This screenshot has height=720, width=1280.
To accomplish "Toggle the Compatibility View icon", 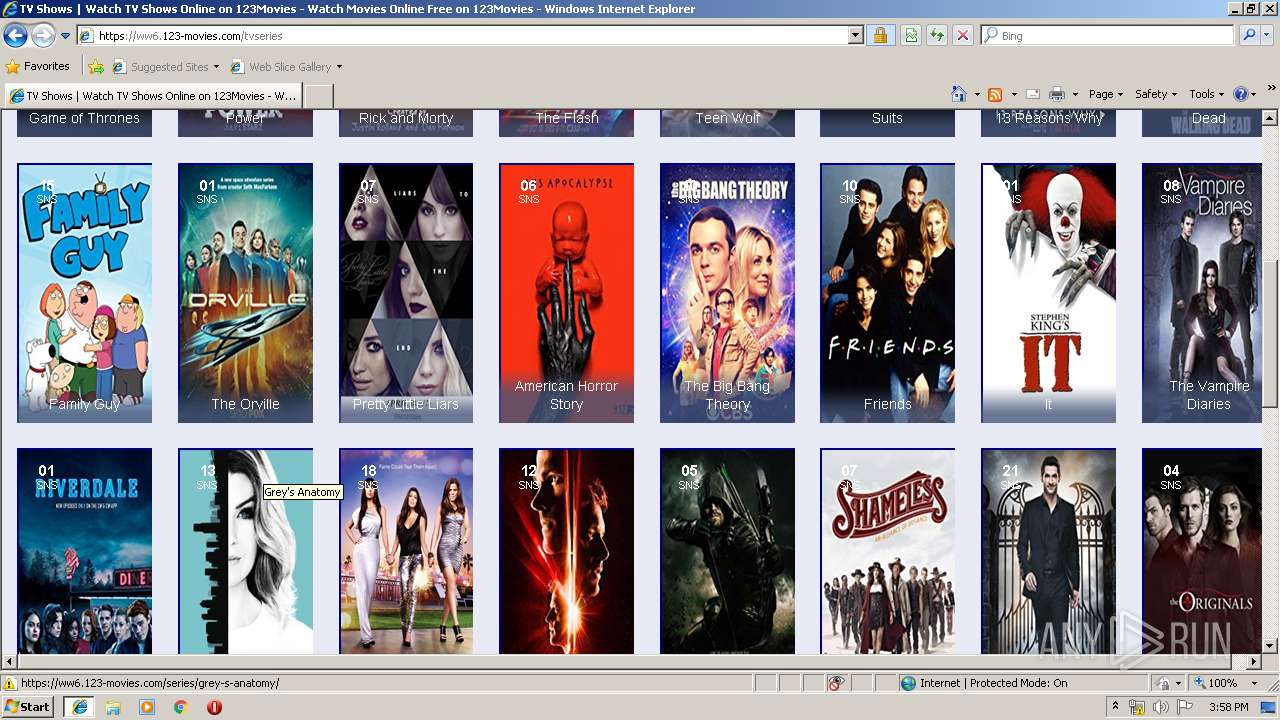I will [x=911, y=35].
